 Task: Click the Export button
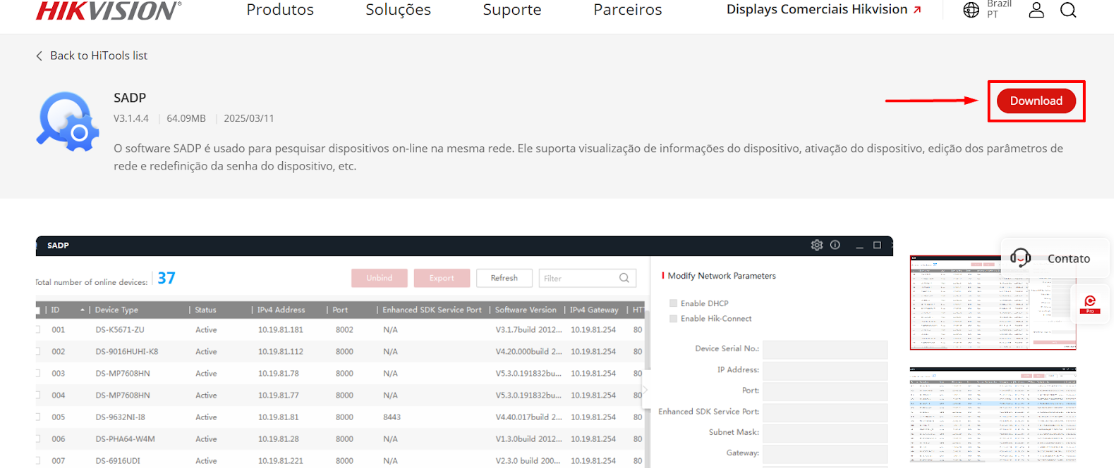tap(442, 278)
